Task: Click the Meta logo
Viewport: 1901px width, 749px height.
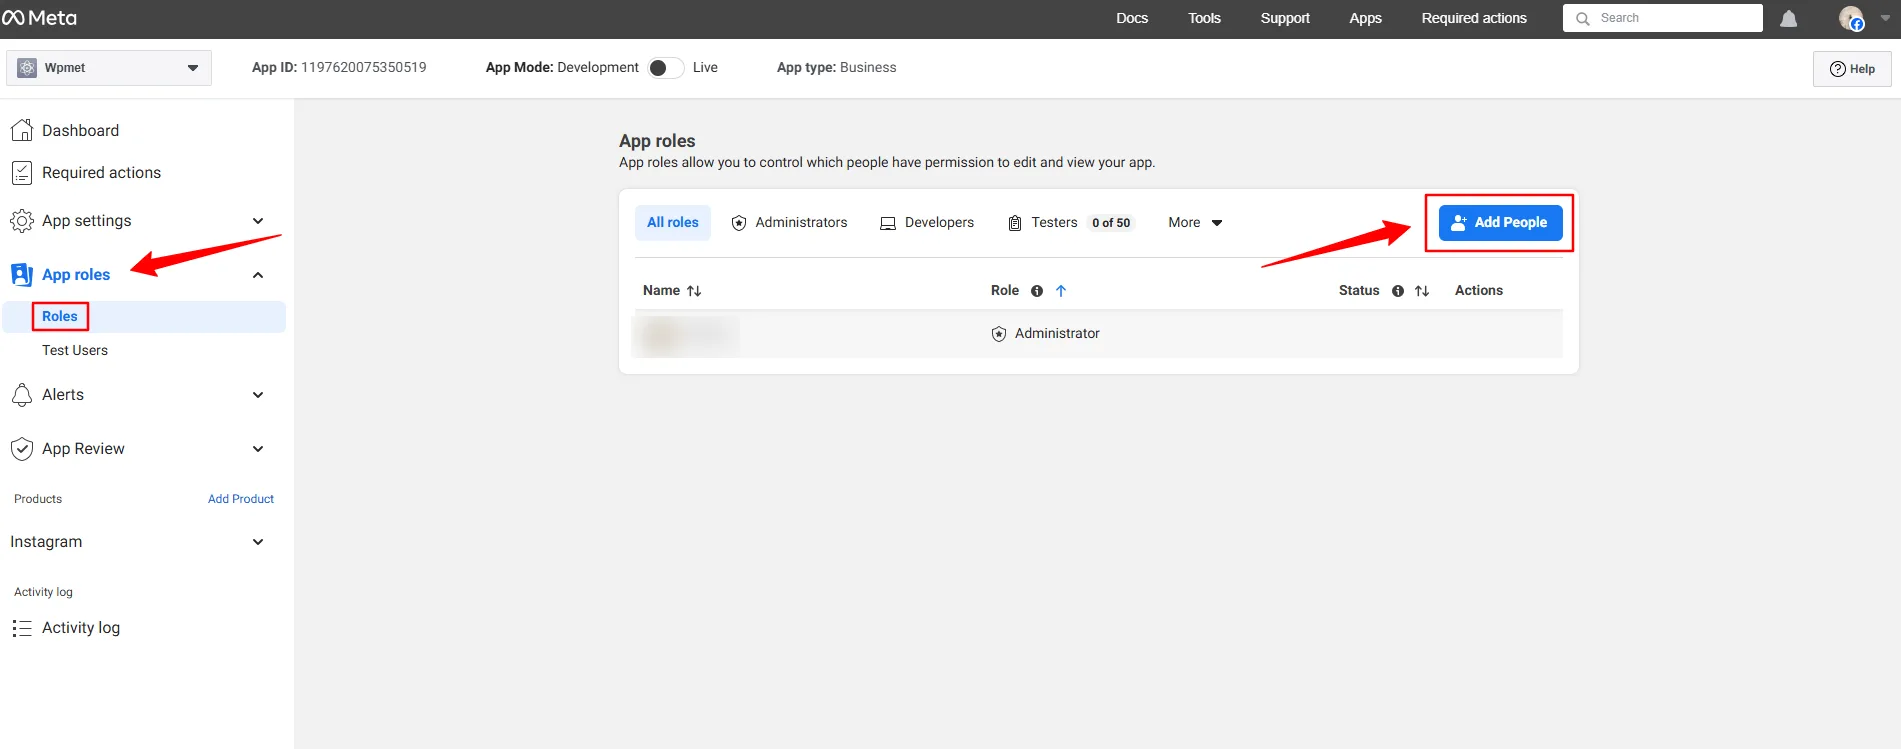Action: pos(40,18)
